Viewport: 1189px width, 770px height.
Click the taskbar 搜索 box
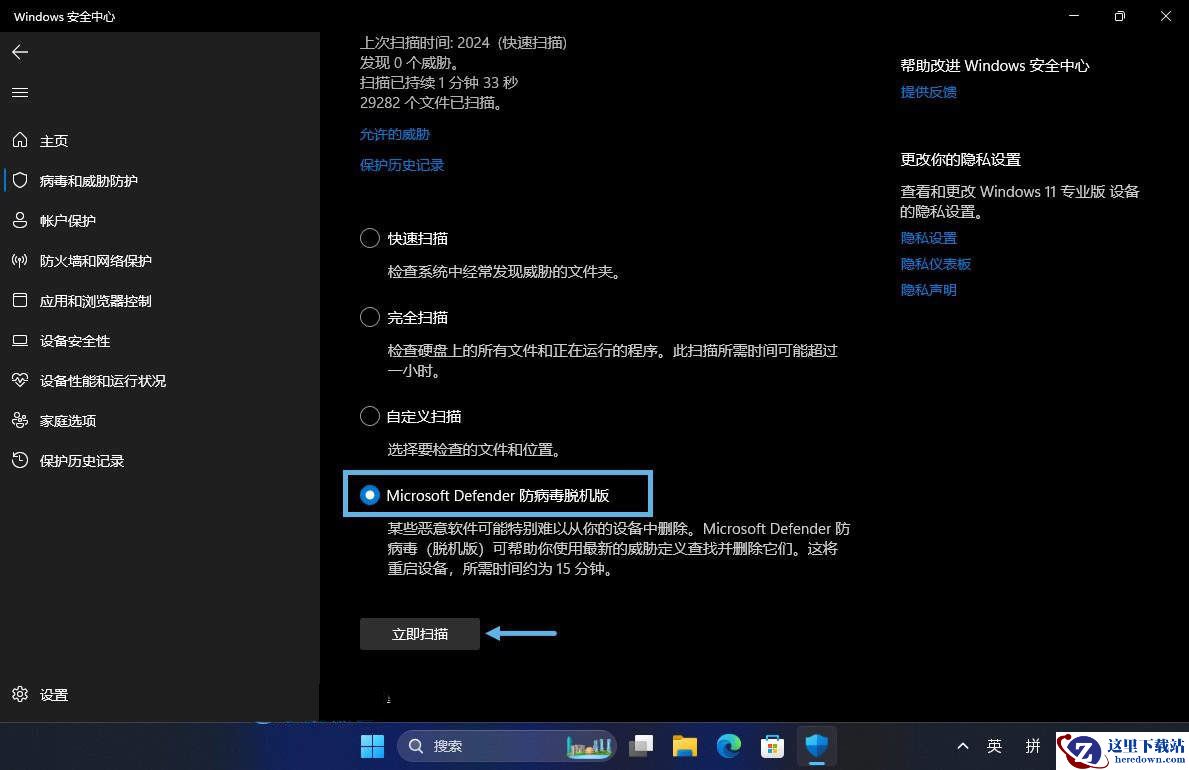[x=506, y=746]
